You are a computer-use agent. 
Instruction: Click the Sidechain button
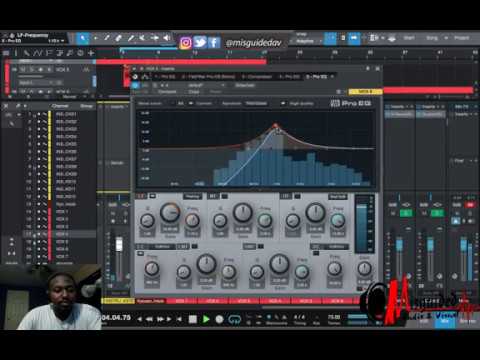click(245, 85)
